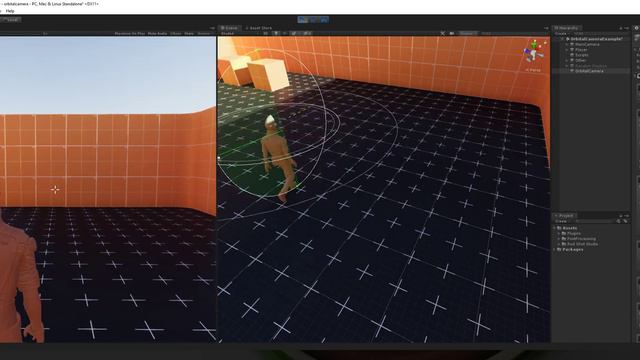Open the Project panel options menu
This screenshot has width=640, height=360.
627,216
